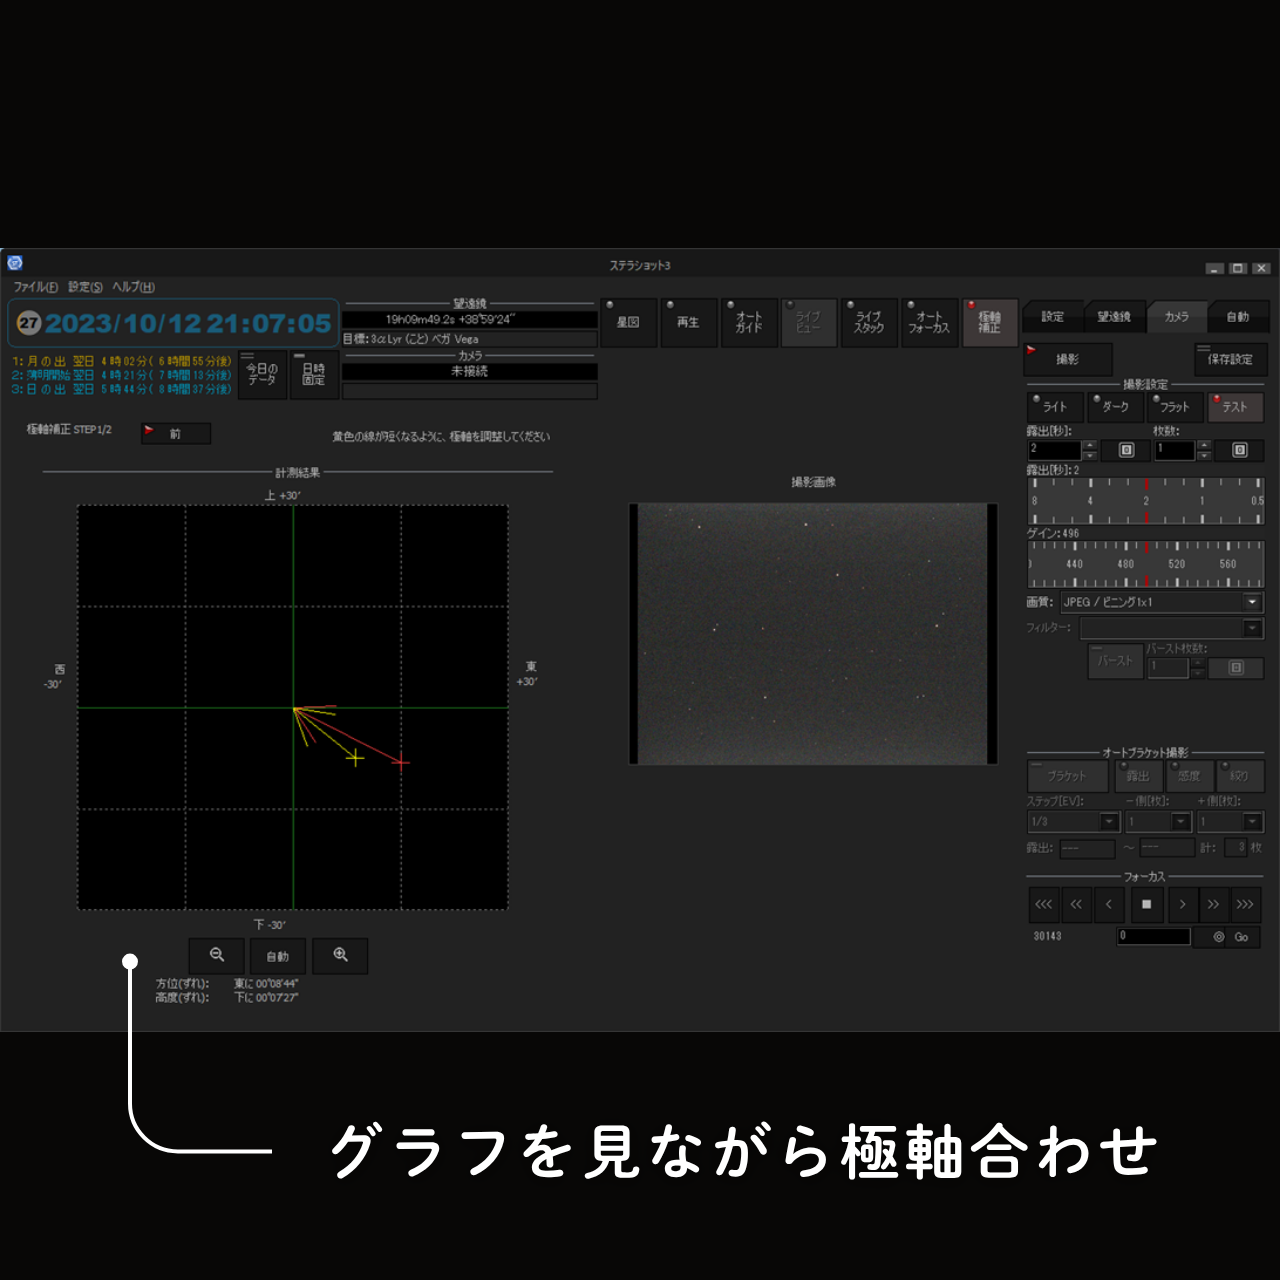The width and height of the screenshot is (1280, 1280).
Task: Step focus with double-left arrows
Action: click(1076, 905)
